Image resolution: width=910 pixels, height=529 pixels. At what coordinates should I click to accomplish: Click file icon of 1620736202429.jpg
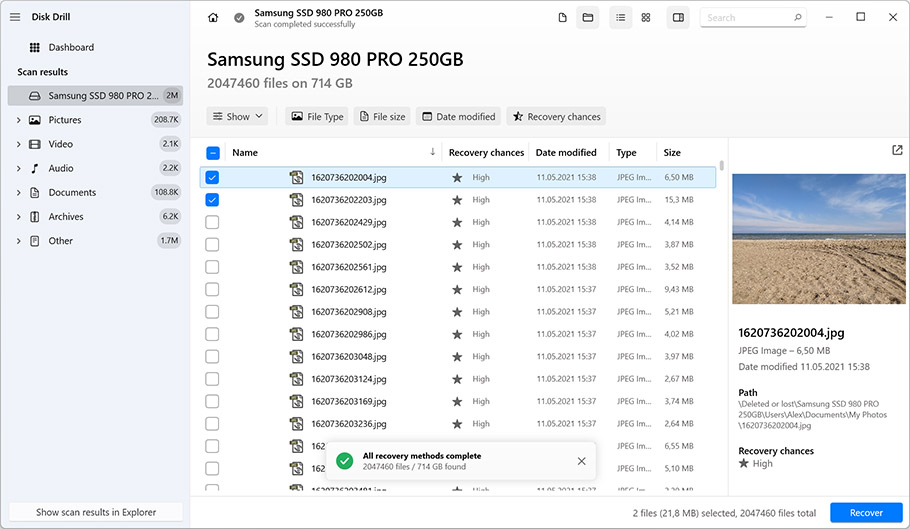coord(297,222)
